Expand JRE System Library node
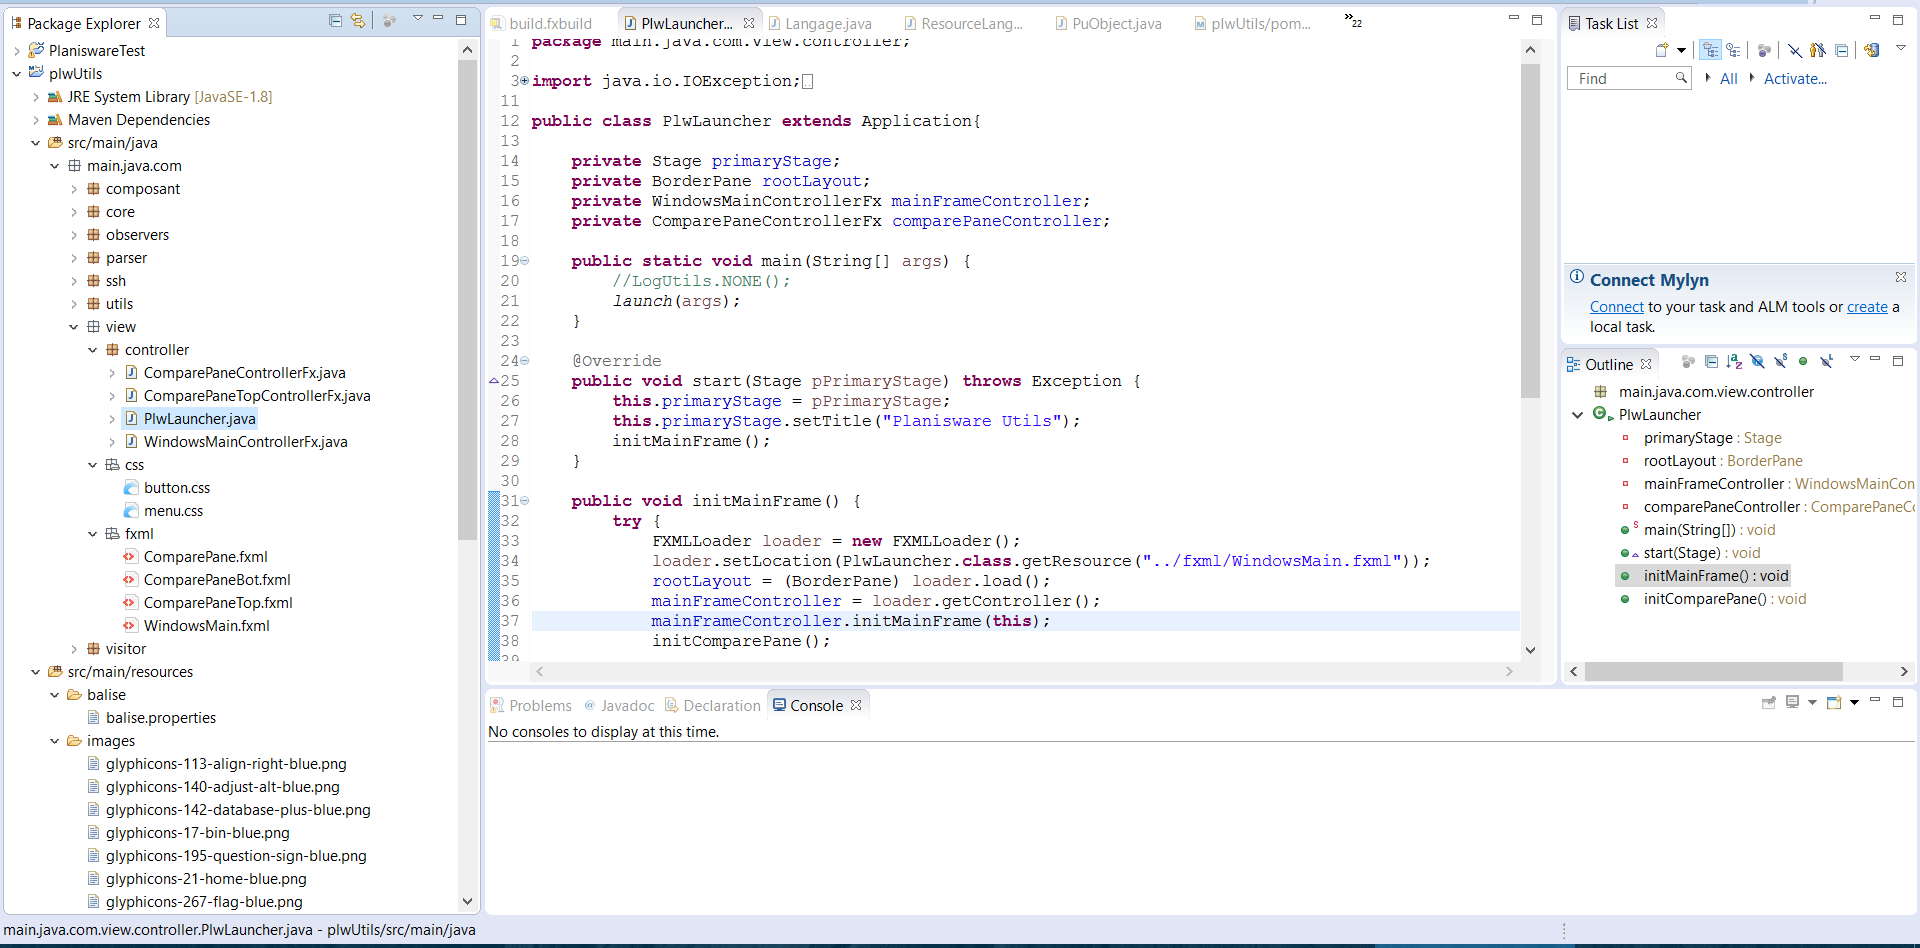Image resolution: width=1920 pixels, height=948 pixels. coord(35,97)
